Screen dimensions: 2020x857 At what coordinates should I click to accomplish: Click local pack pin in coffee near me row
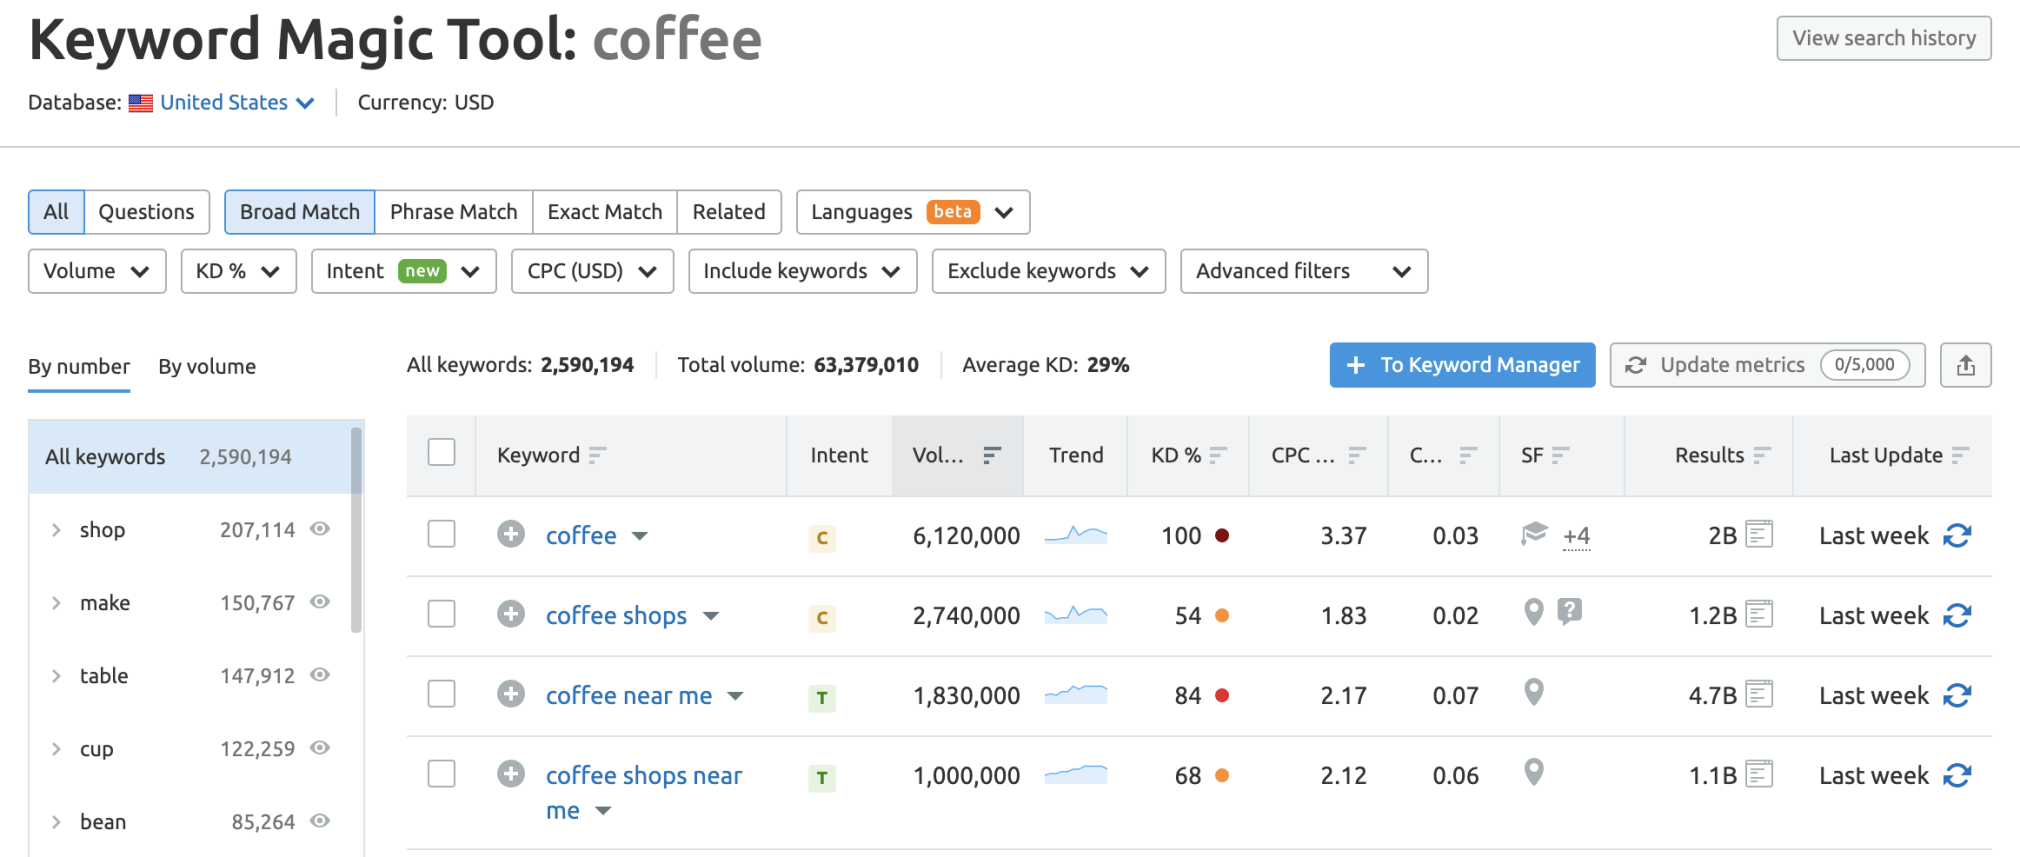click(1534, 692)
